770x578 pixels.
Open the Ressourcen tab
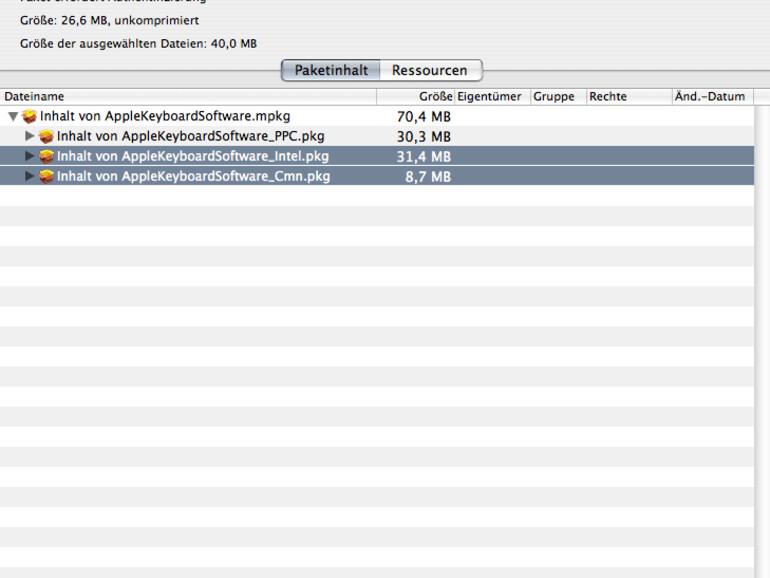pos(431,70)
